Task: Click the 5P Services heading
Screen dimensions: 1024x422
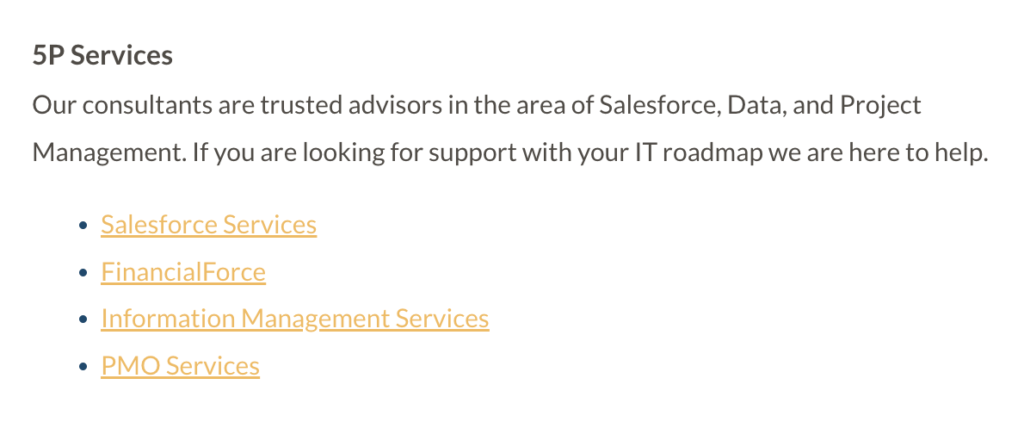Action: coord(103,56)
